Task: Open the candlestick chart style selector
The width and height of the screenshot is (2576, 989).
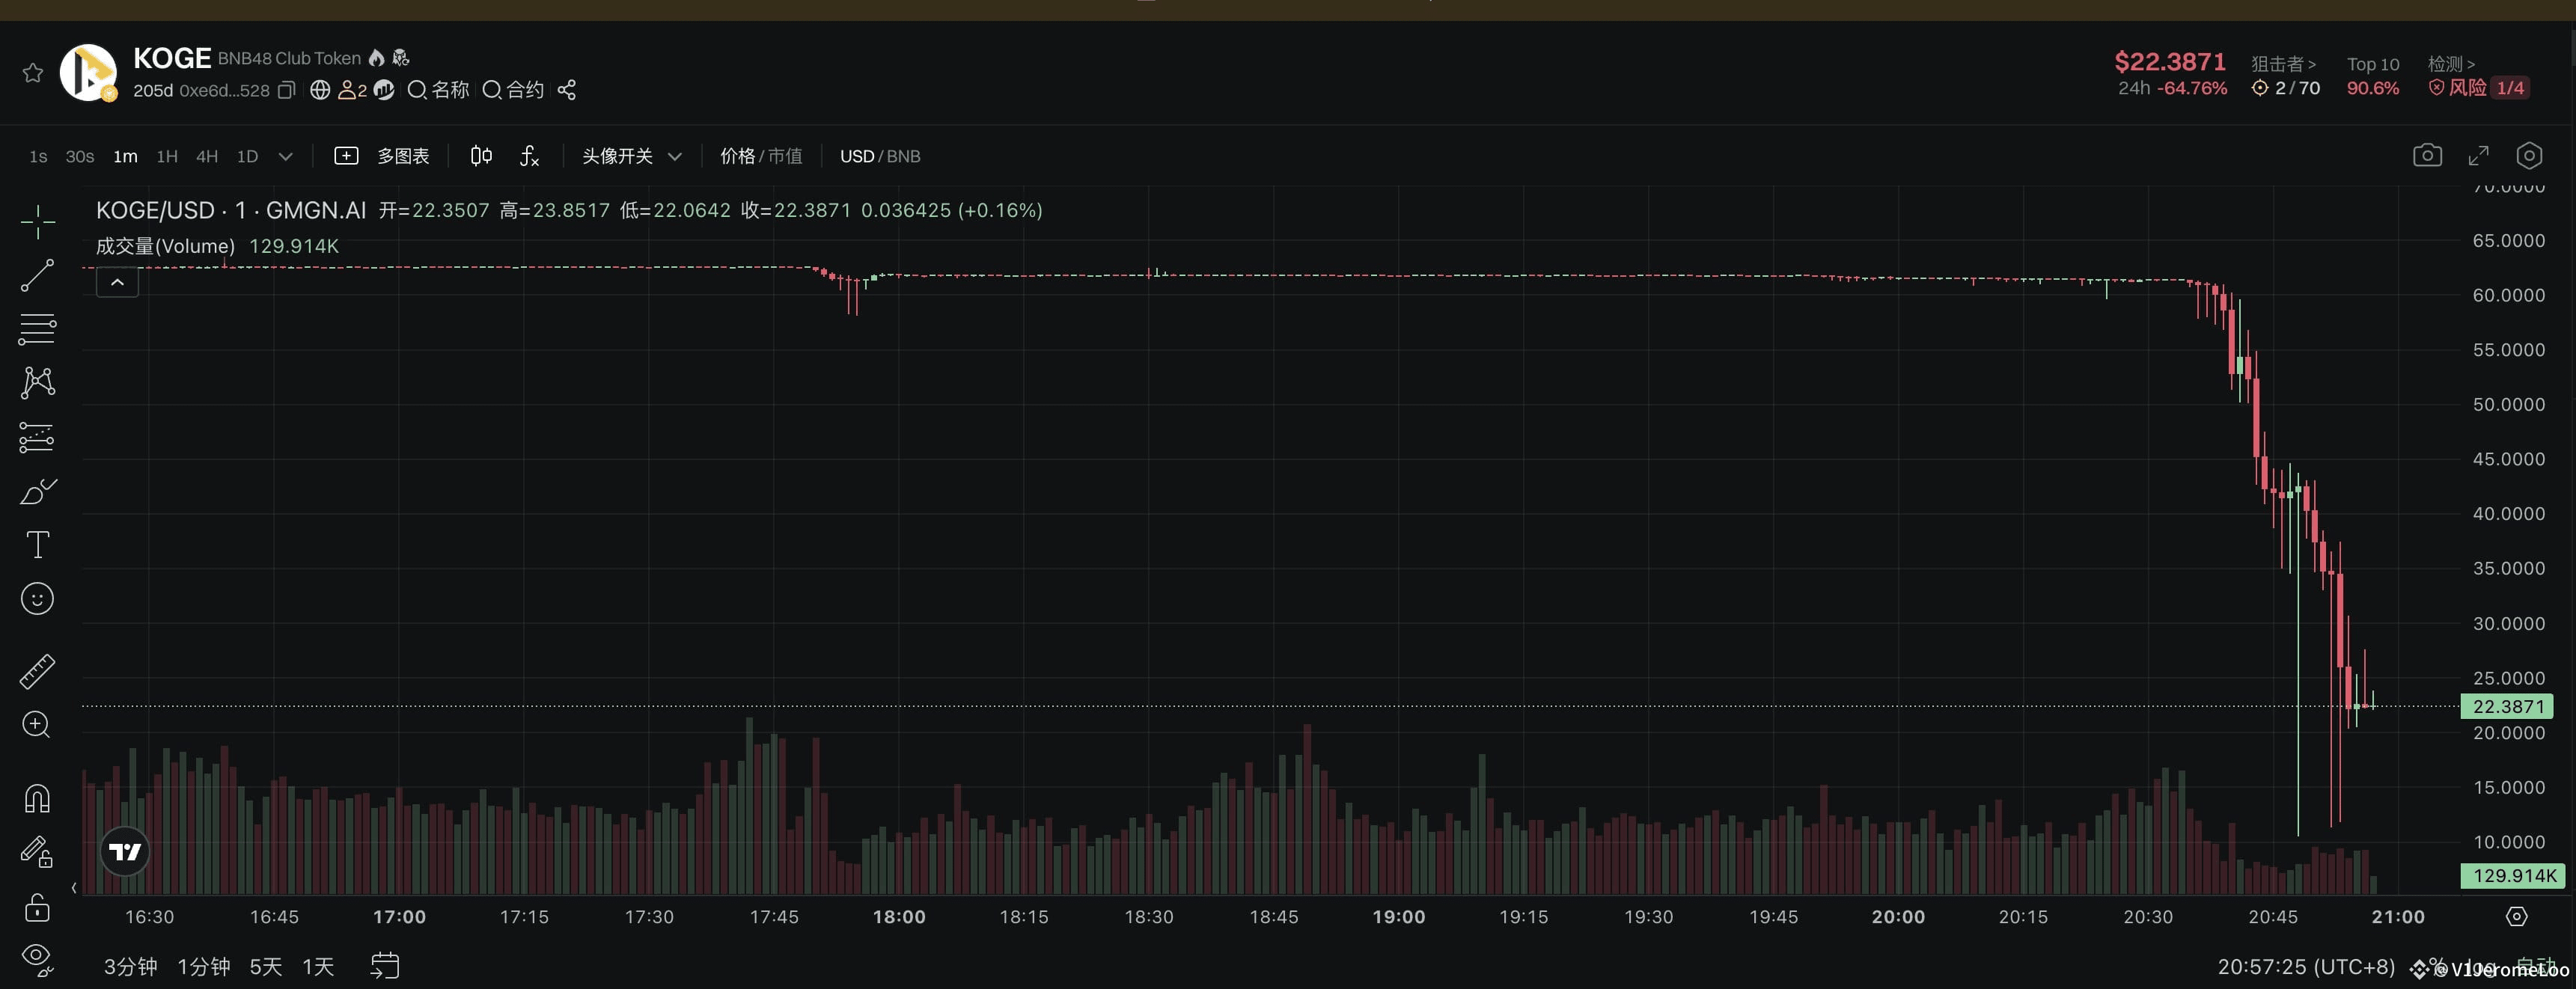Action: click(481, 156)
